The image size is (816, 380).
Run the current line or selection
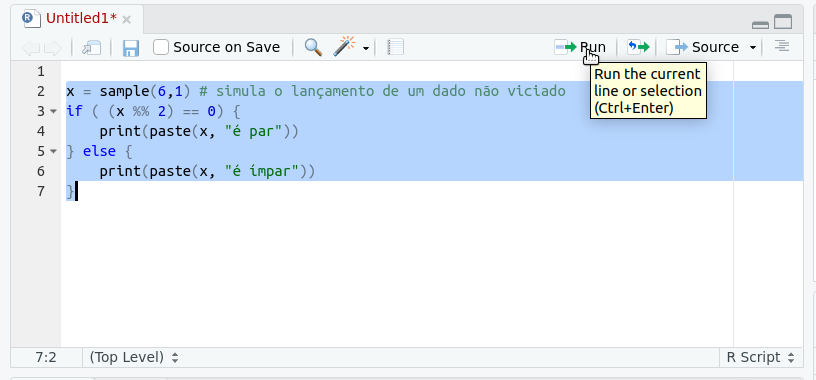pos(580,47)
